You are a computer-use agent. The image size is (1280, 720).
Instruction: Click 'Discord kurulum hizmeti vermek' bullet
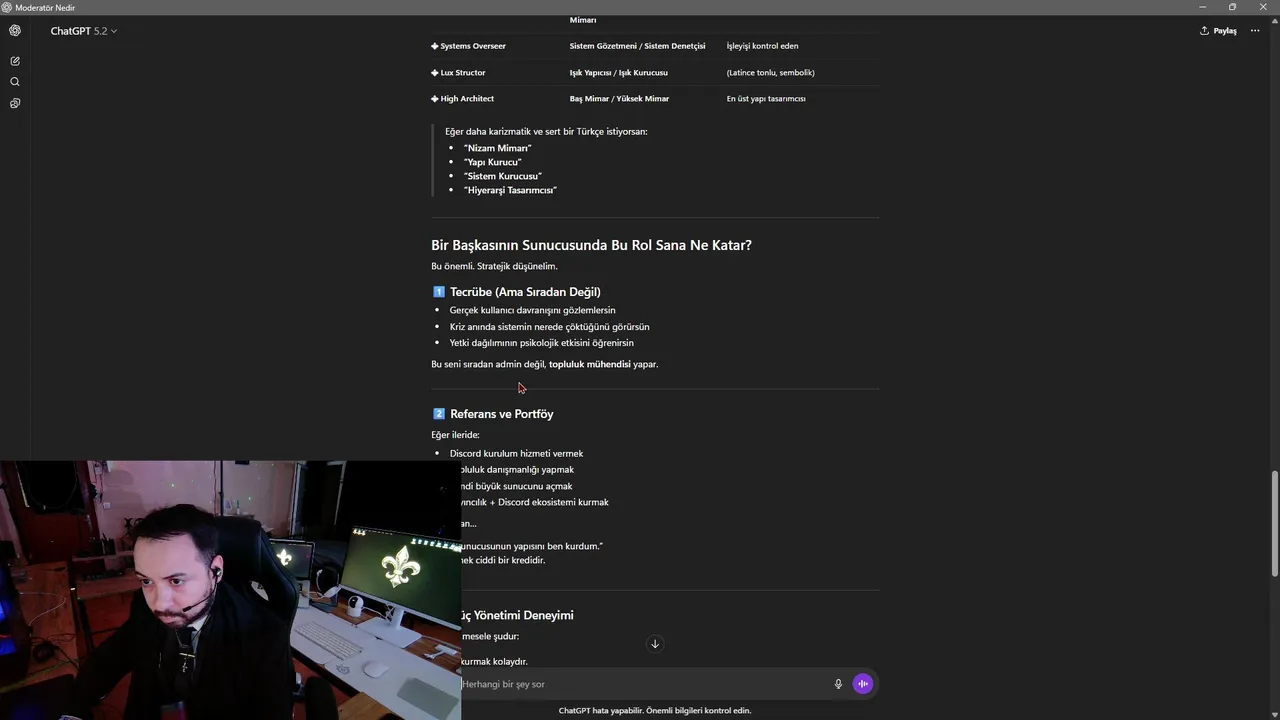[x=516, y=454]
